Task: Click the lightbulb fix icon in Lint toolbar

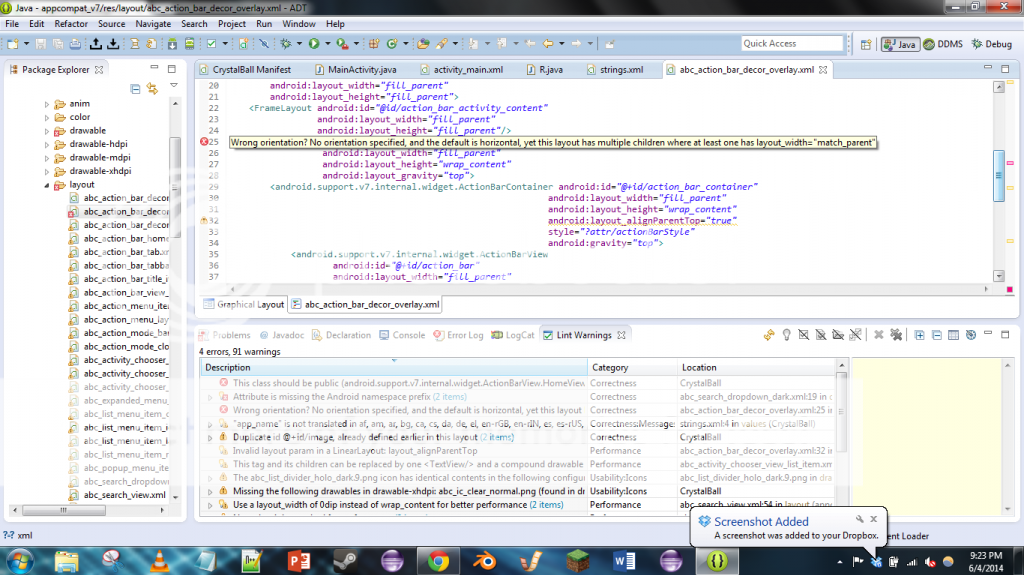Action: tap(787, 335)
